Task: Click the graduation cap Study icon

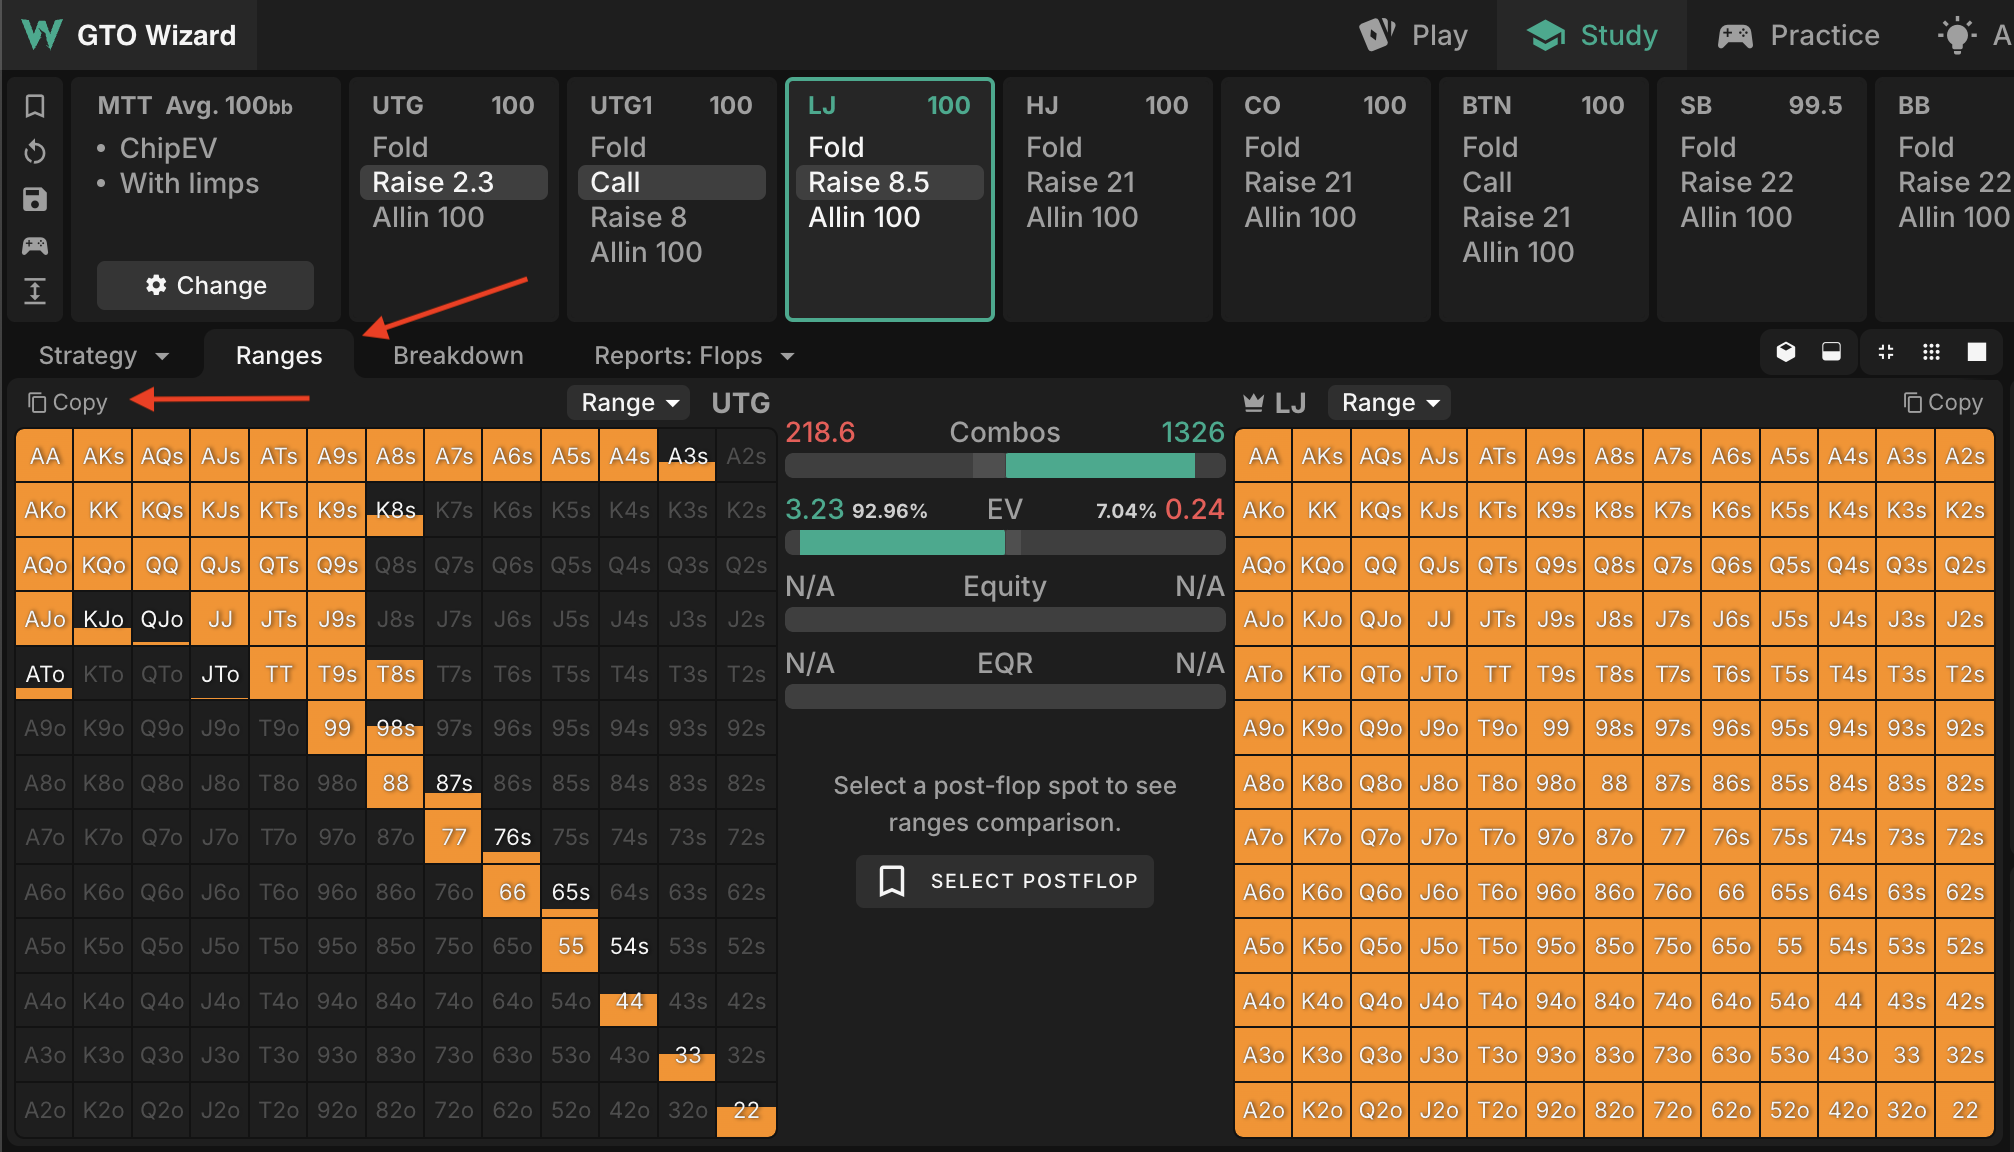Action: [1546, 35]
